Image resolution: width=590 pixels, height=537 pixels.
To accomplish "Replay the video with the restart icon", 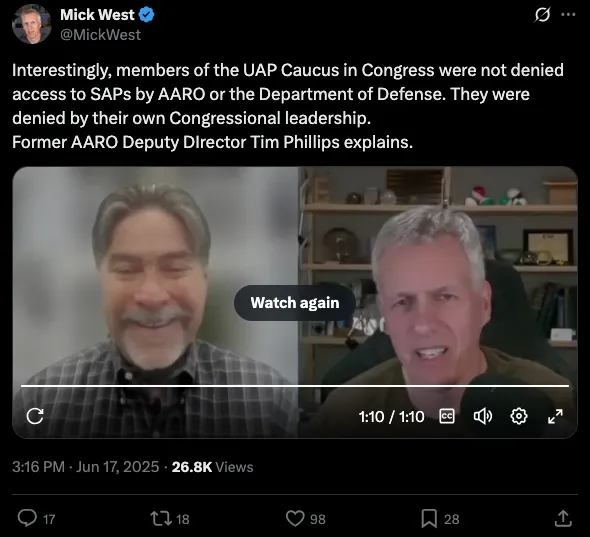I will 35,416.
